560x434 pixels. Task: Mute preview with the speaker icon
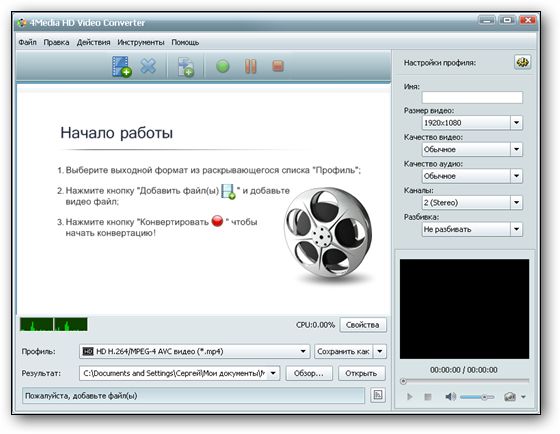tap(450, 397)
